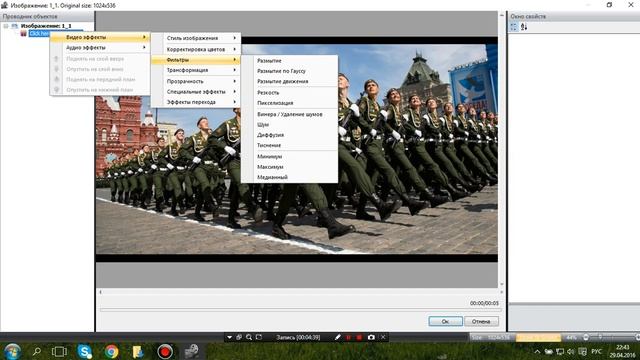Image resolution: width=640 pixels, height=360 pixels.
Task: Click the volume icon in system tray
Action: (x=571, y=351)
